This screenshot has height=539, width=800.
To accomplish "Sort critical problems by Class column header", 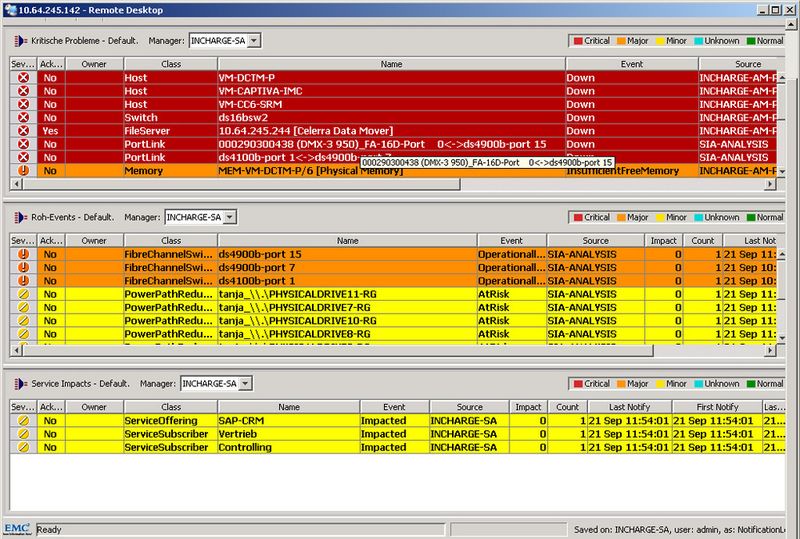I will [171, 64].
